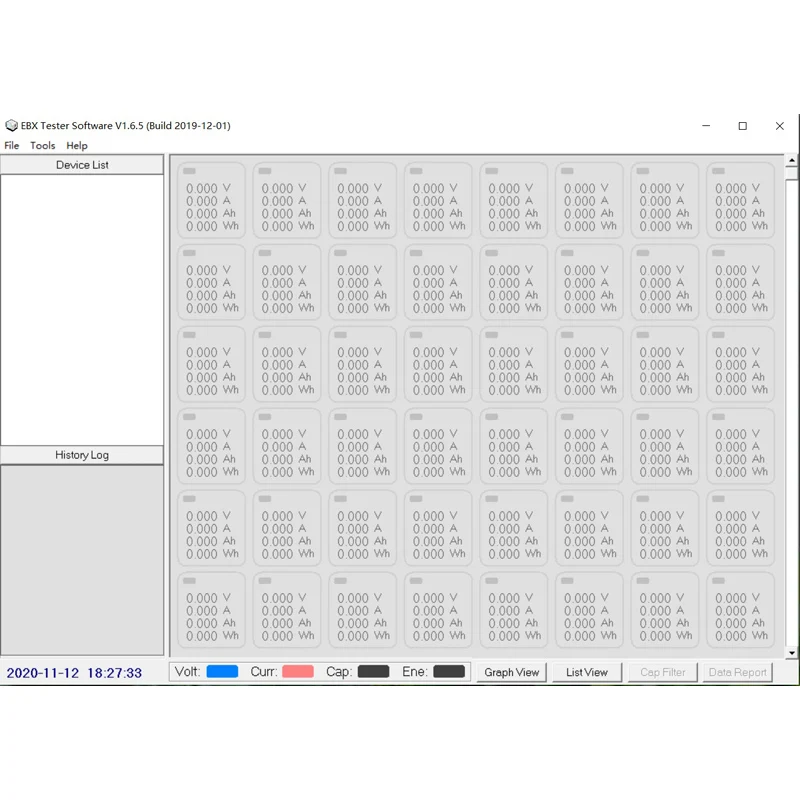
Task: Click the Cap Filter button
Action: [x=663, y=672]
